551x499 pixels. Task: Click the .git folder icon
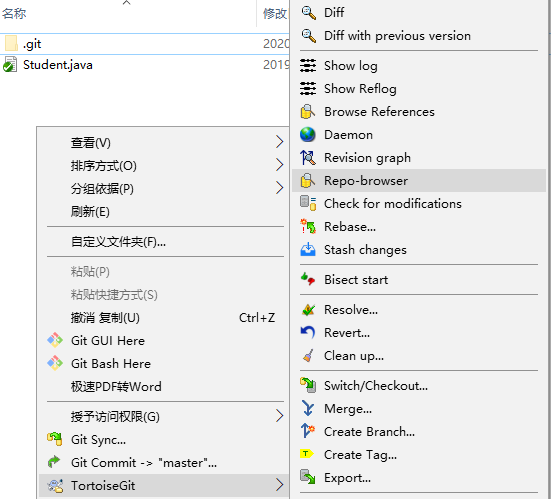coord(11,44)
